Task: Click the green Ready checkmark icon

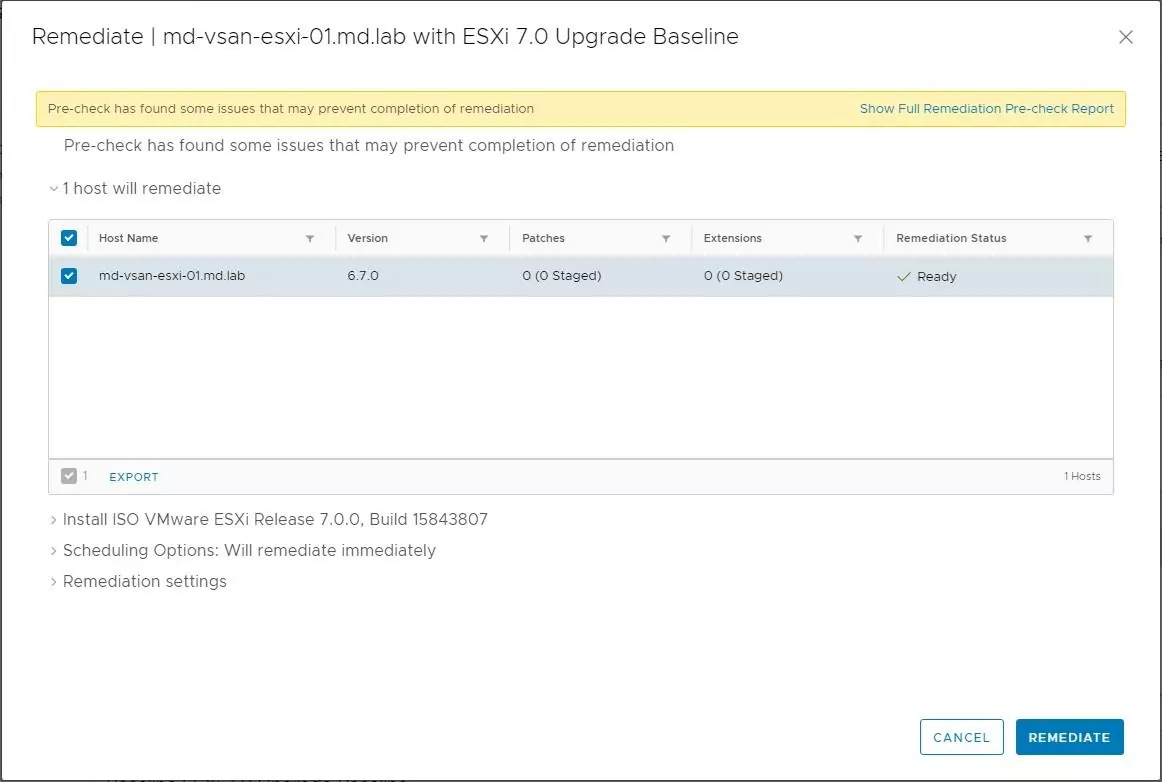Action: pos(903,276)
